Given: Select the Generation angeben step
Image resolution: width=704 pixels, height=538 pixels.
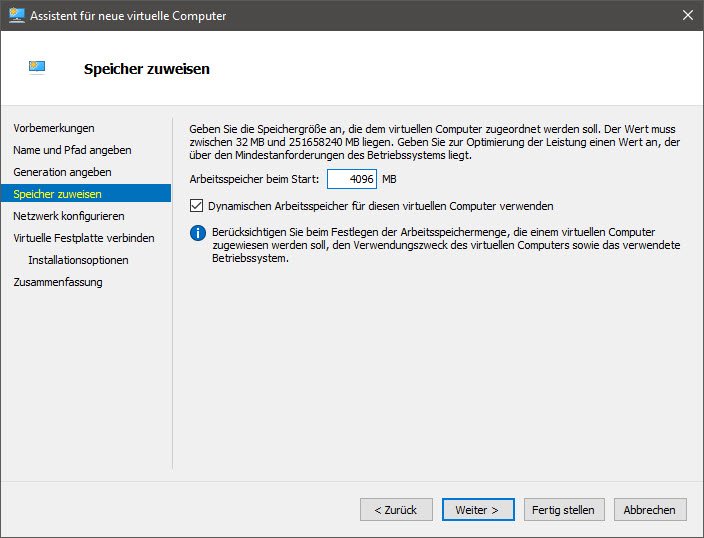Looking at the screenshot, I should click(x=62, y=172).
